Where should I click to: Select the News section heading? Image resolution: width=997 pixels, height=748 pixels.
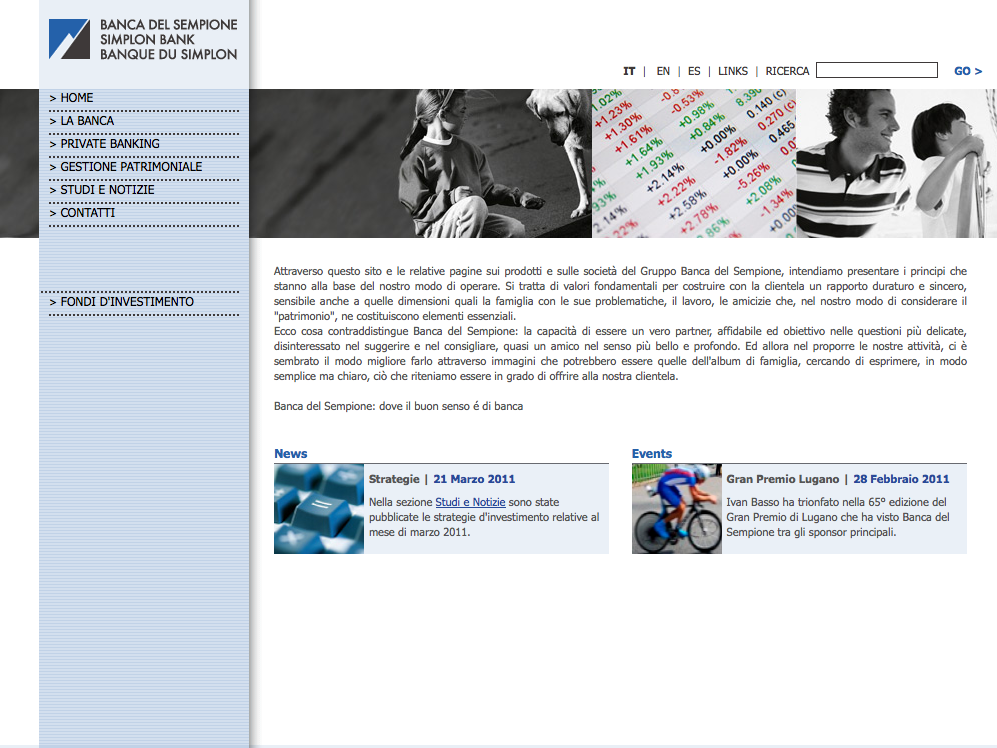(291, 454)
